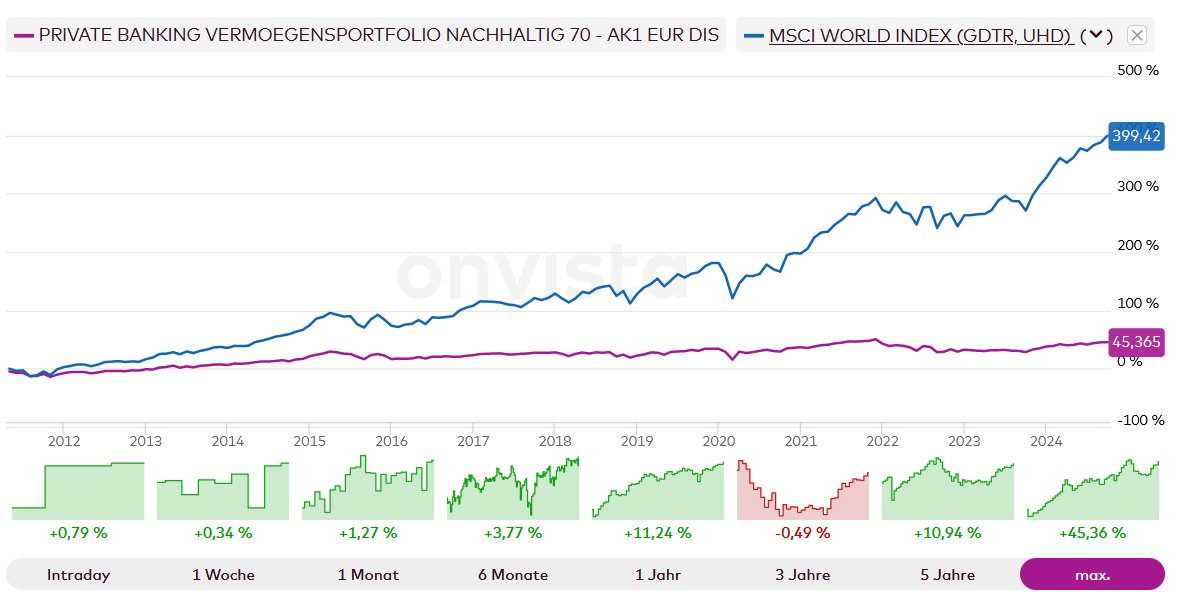
Task: Select the 1 Monat time range
Action: click(x=368, y=575)
